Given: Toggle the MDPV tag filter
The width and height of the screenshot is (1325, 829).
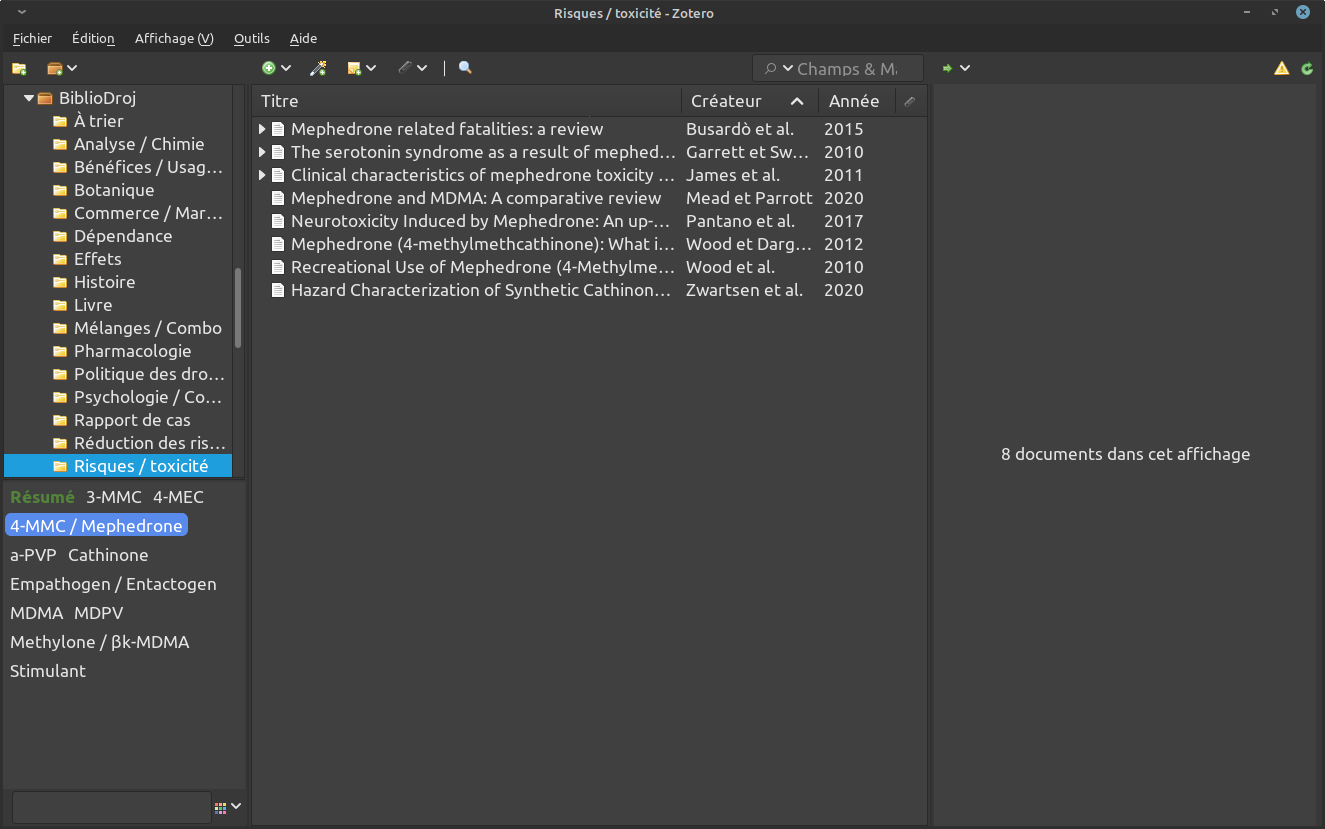Looking at the screenshot, I should pyautogui.click(x=99, y=613).
